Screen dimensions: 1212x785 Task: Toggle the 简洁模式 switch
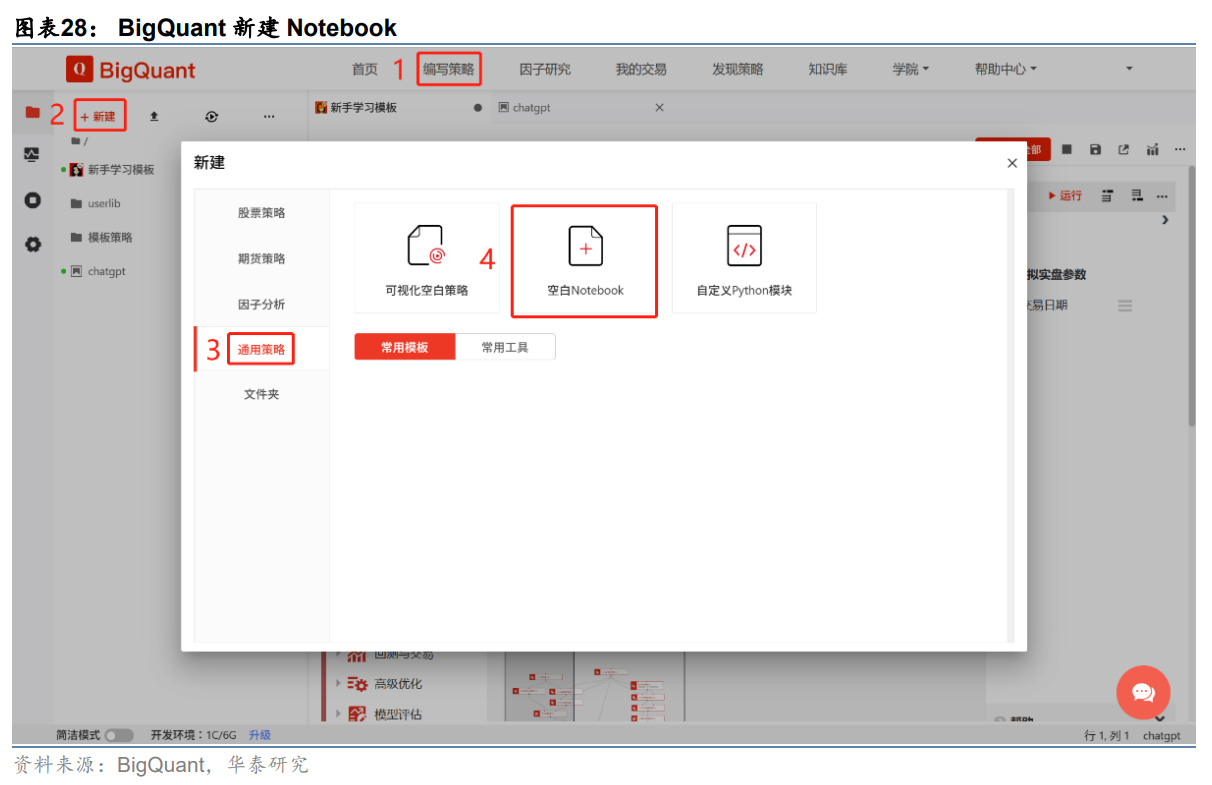[x=118, y=735]
